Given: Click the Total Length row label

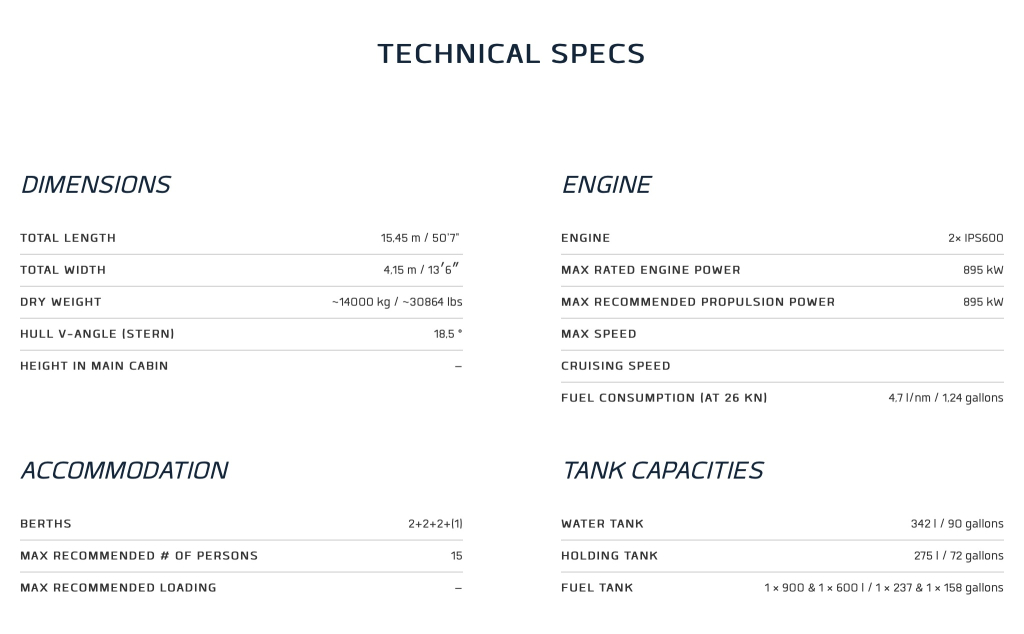Looking at the screenshot, I should click(68, 238).
